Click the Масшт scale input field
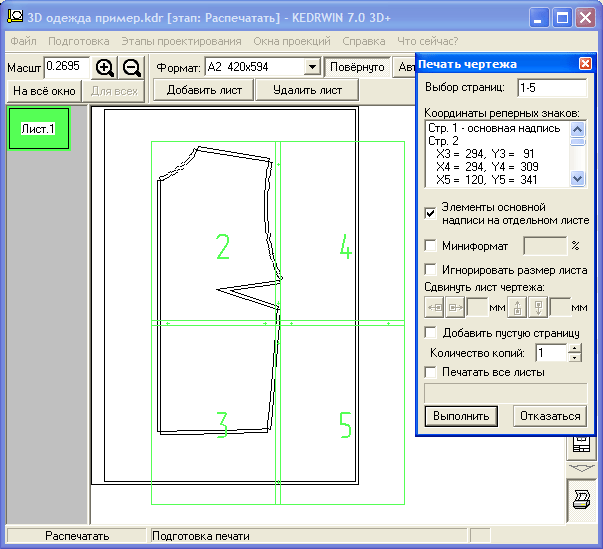This screenshot has width=603, height=549. pos(67,67)
